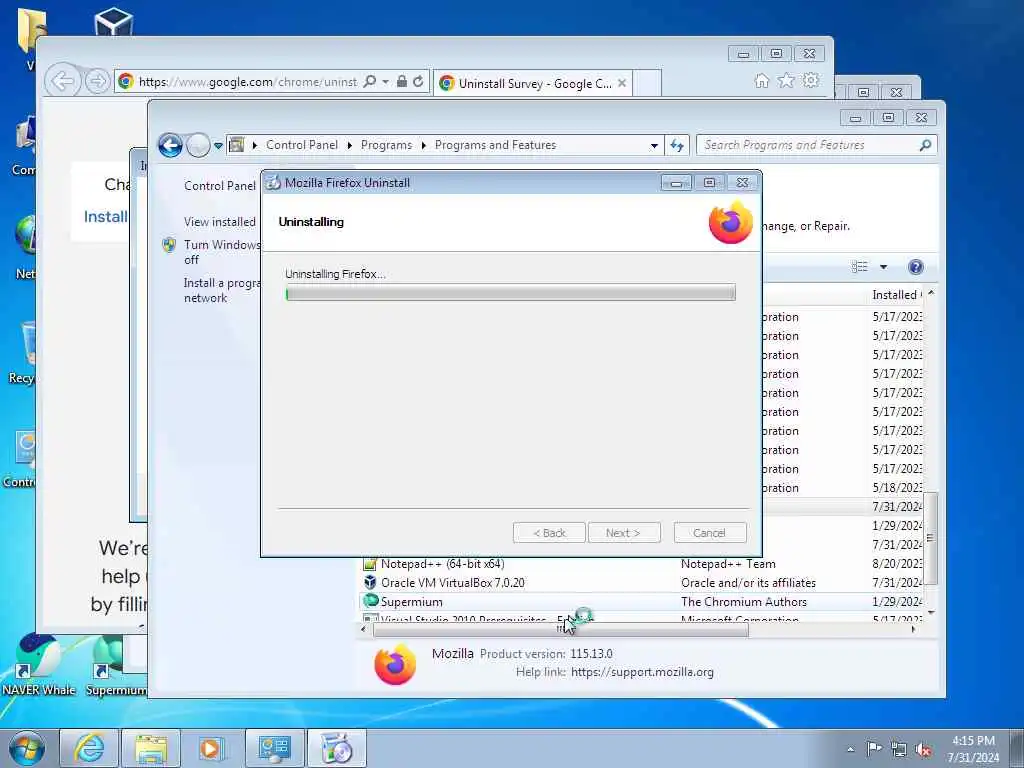Image resolution: width=1024 pixels, height=768 pixels.
Task: Expand the address path history dropdown
Action: click(654, 146)
